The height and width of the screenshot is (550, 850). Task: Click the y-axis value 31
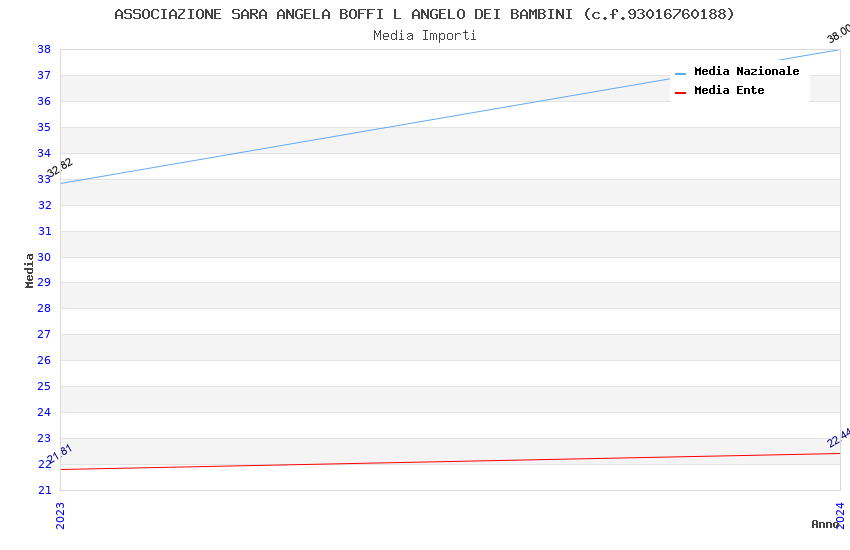[44, 231]
